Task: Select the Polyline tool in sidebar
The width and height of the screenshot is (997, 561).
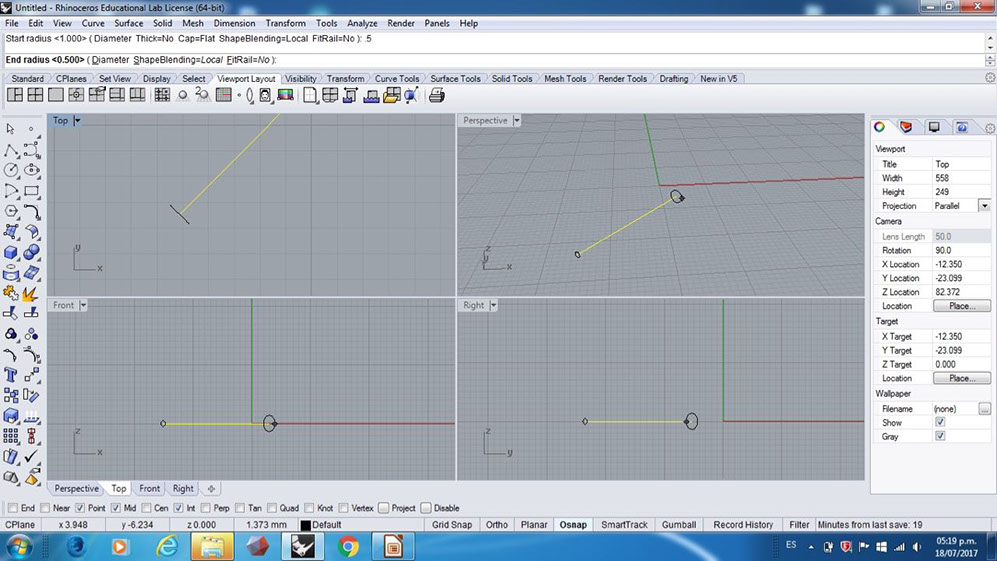Action: pos(11,150)
